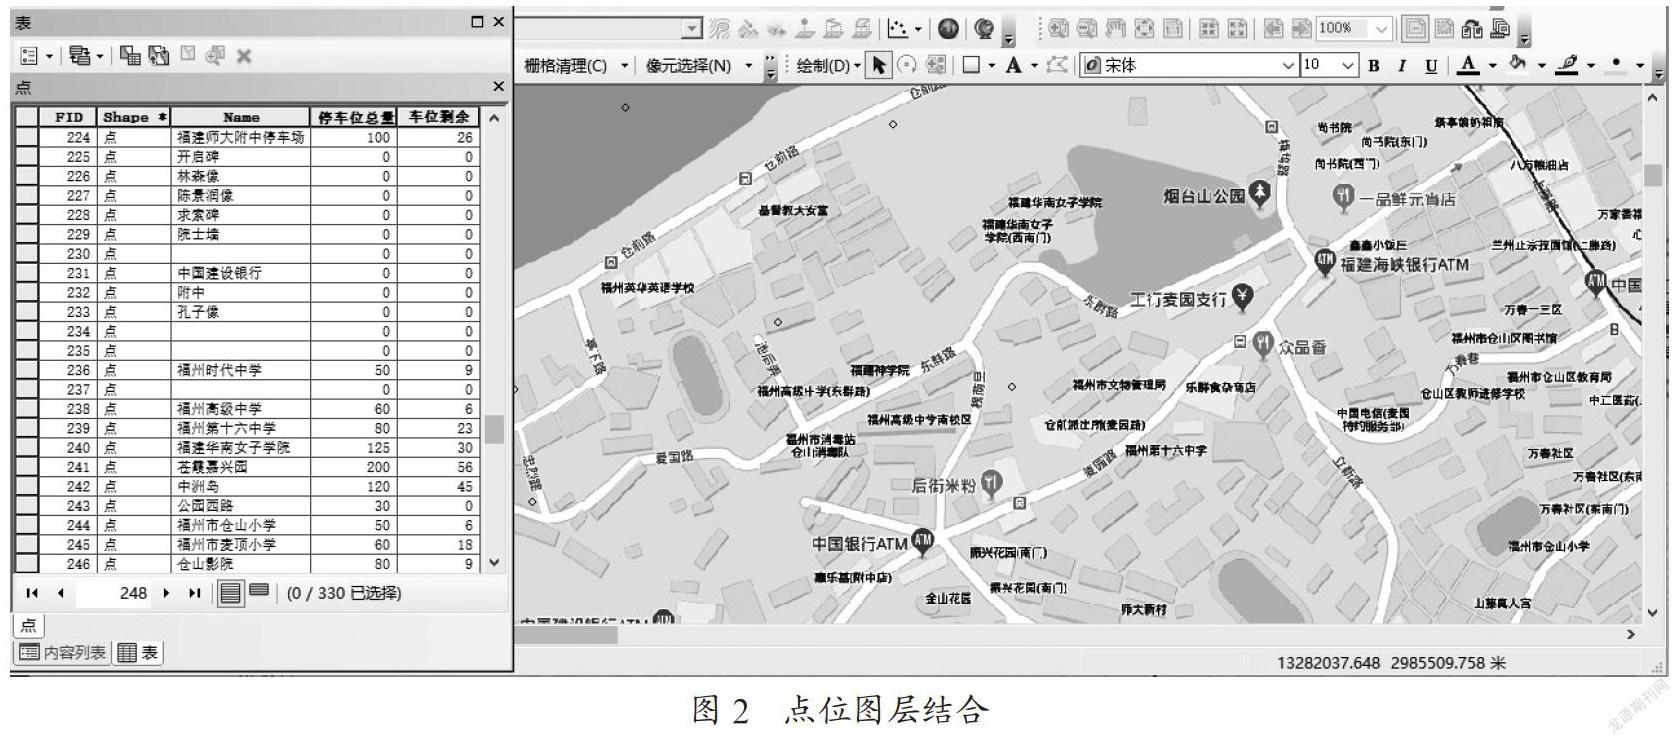The image size is (1680, 745).
Task: Toggle Italic formatting
Action: pos(1402,66)
